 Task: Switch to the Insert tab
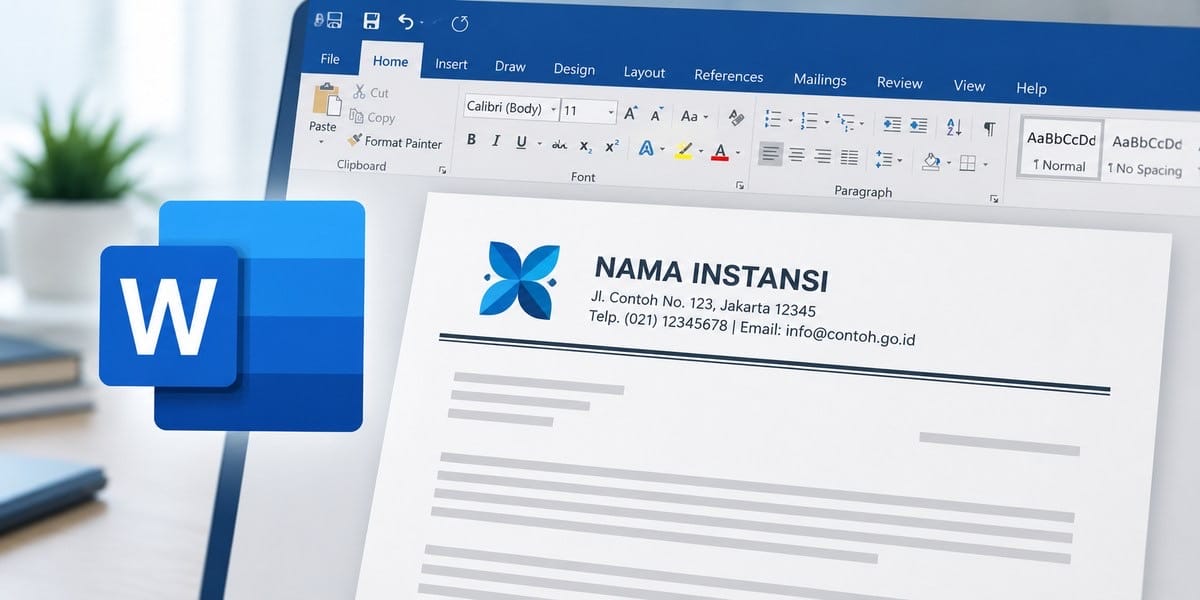click(x=451, y=64)
